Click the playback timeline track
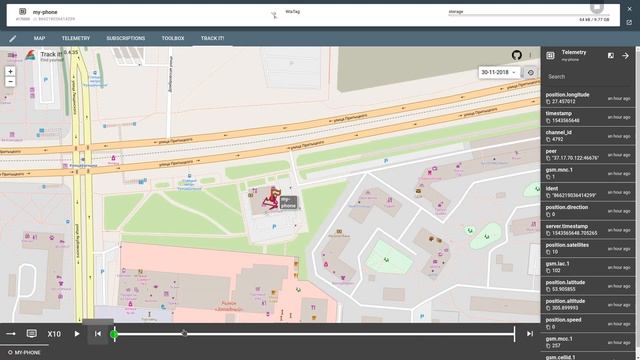The height and width of the screenshot is (360, 640). pos(314,334)
